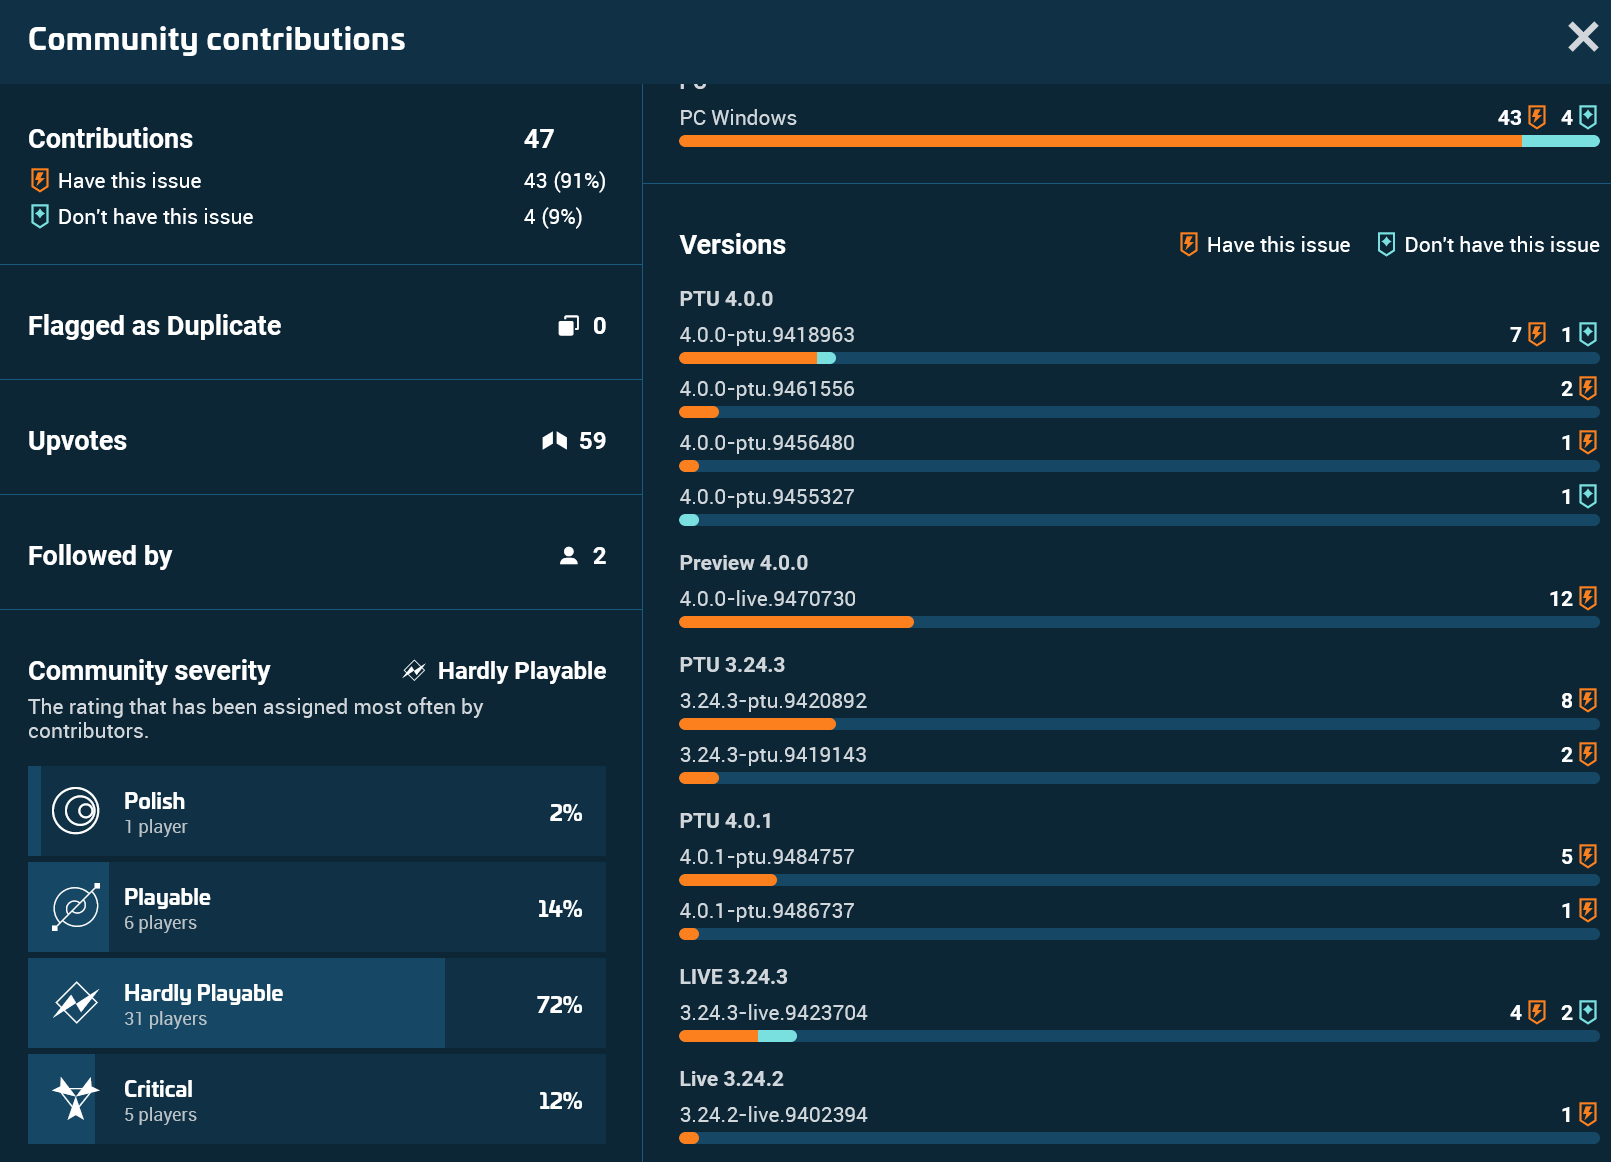This screenshot has width=1611, height=1162.
Task: Select the Hardly Playable 72% severity row
Action: [x=317, y=1003]
